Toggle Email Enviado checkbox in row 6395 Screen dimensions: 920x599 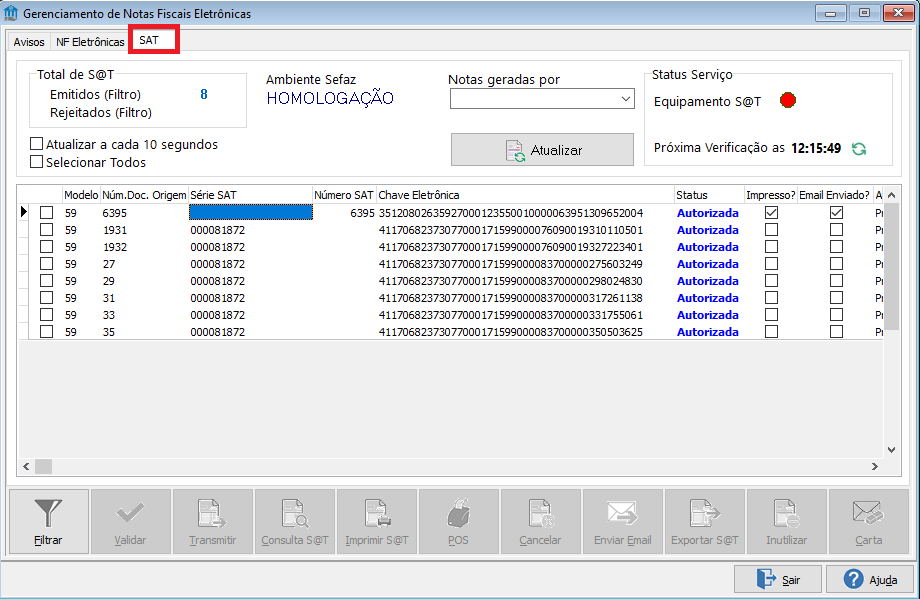[837, 212]
